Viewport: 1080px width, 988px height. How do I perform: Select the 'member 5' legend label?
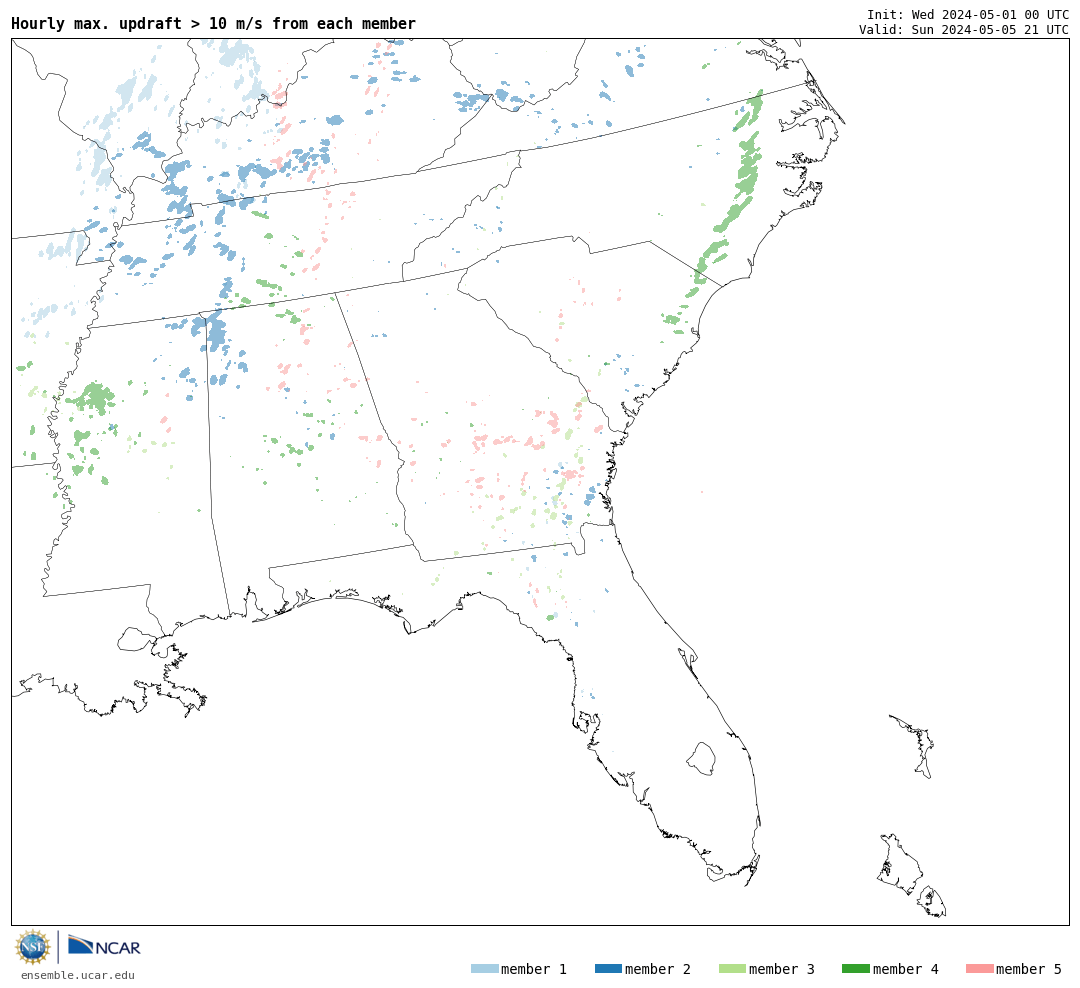[x=1029, y=969]
